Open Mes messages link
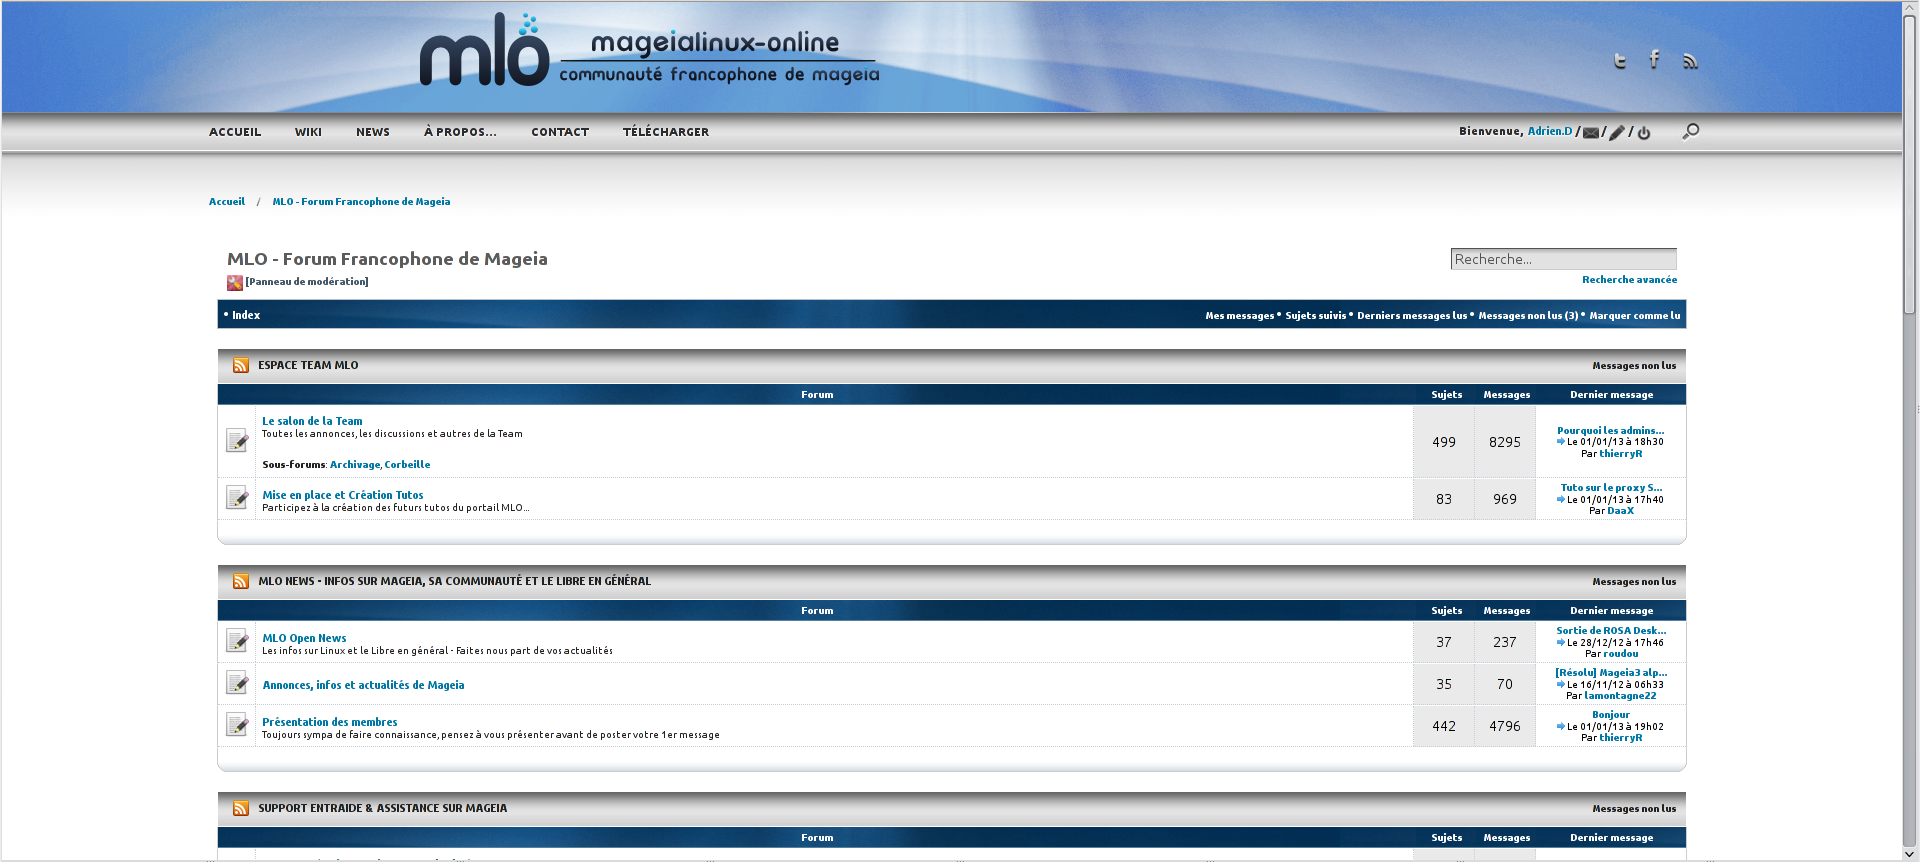 point(1239,316)
